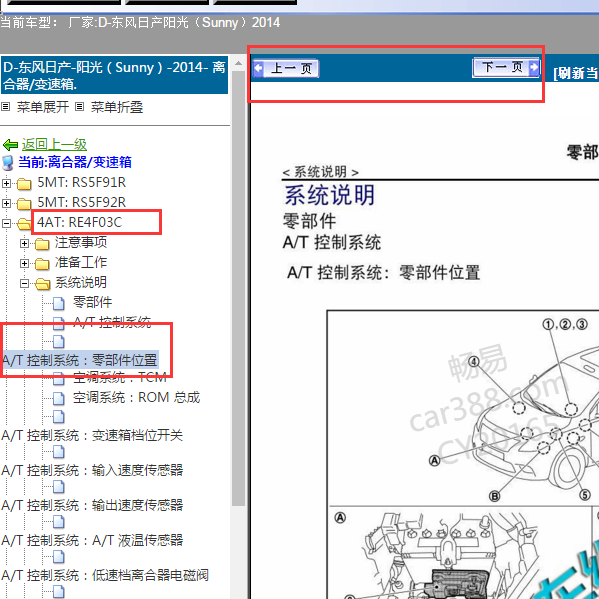
Task: Click the 菜单折叠 list icon
Action: pyautogui.click(x=79, y=107)
